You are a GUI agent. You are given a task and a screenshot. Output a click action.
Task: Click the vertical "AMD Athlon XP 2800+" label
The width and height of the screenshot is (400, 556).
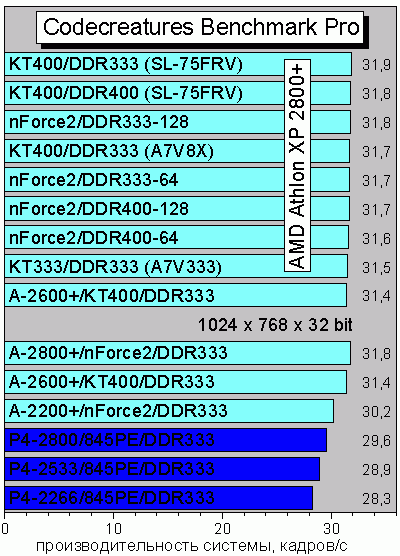click(297, 166)
